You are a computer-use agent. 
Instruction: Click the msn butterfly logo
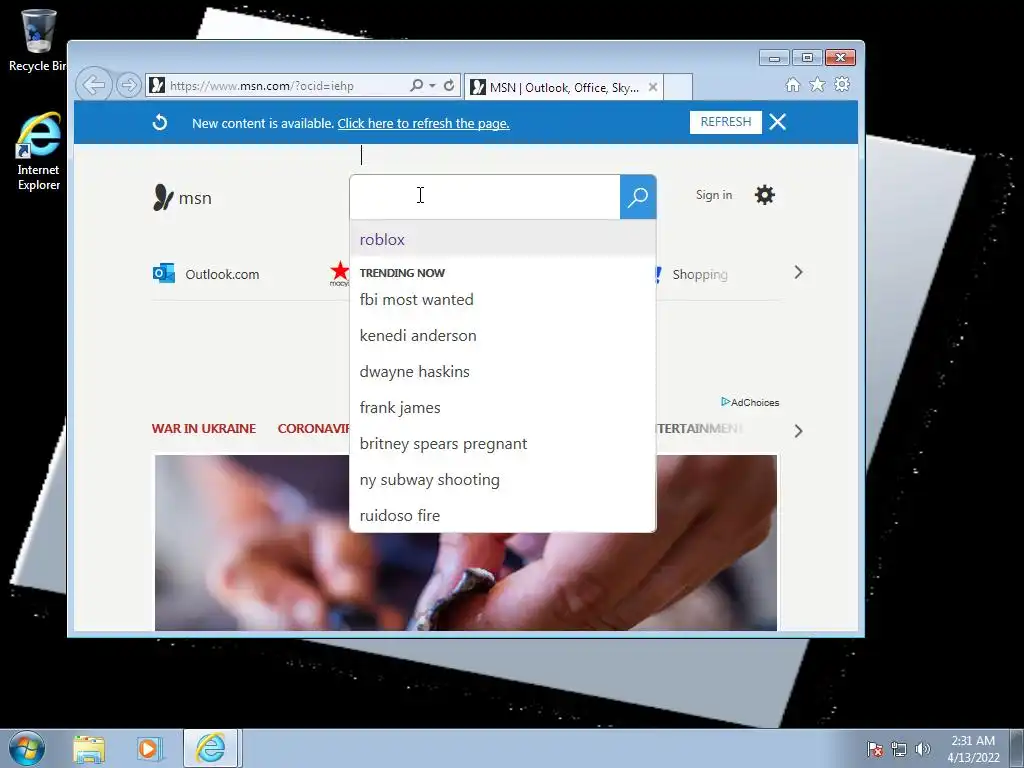click(182, 198)
